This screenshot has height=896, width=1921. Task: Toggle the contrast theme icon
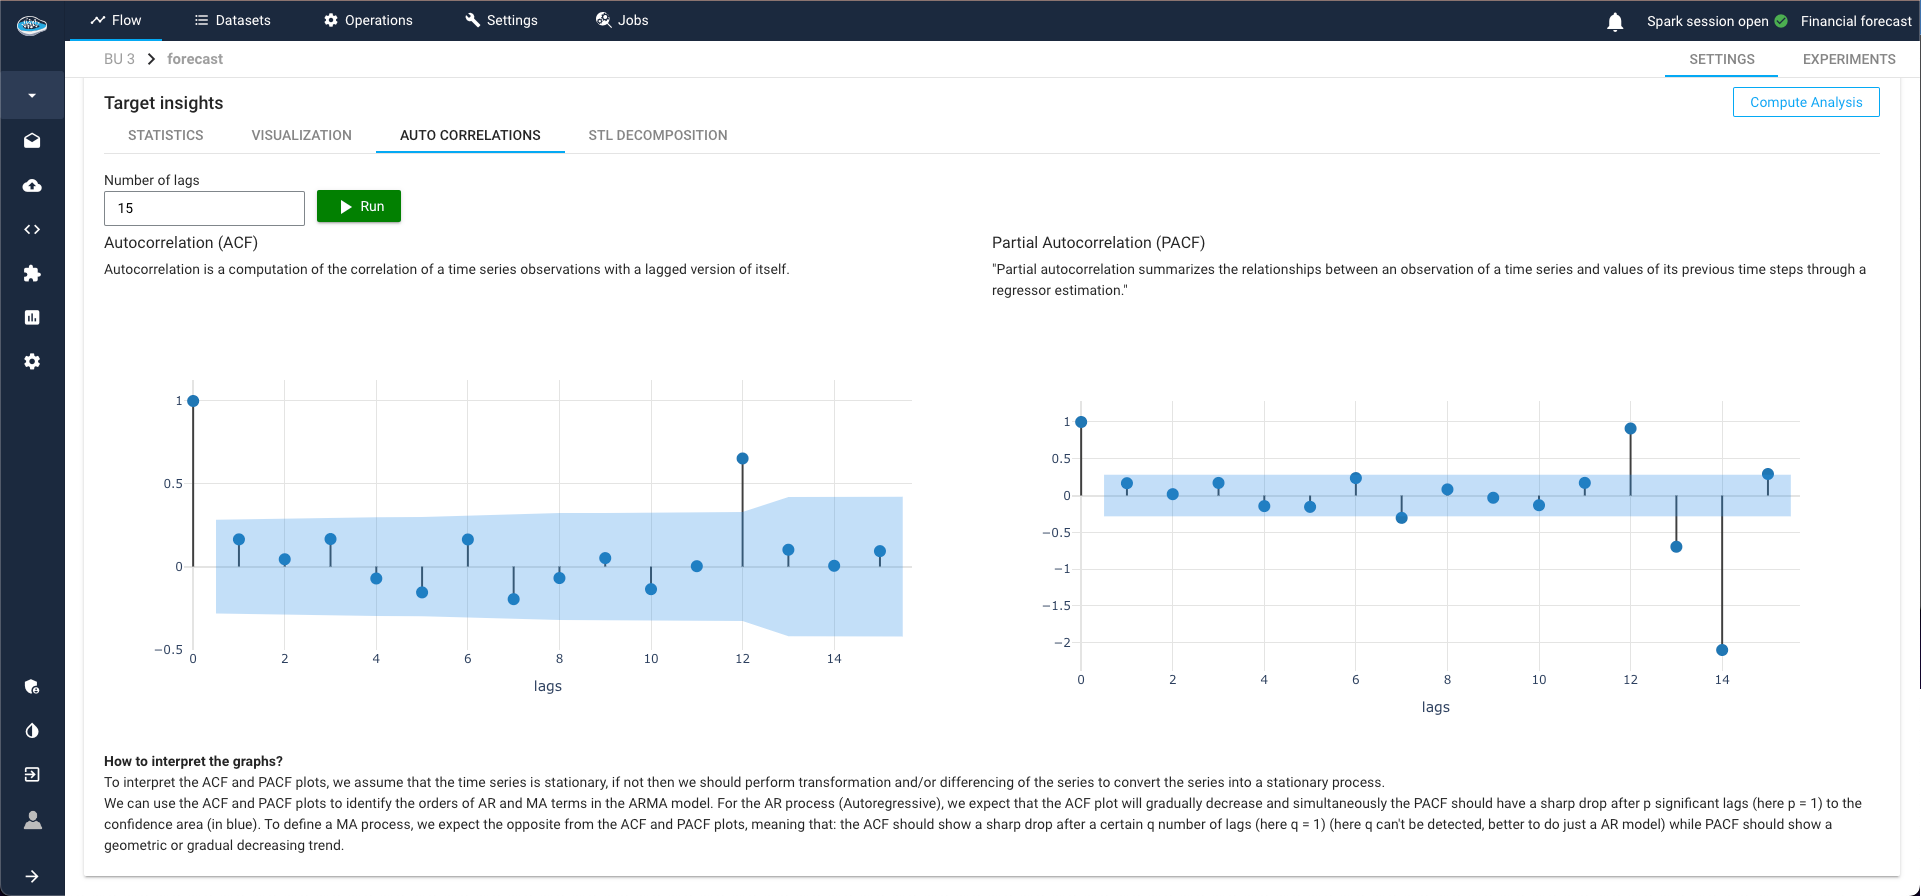pos(32,731)
